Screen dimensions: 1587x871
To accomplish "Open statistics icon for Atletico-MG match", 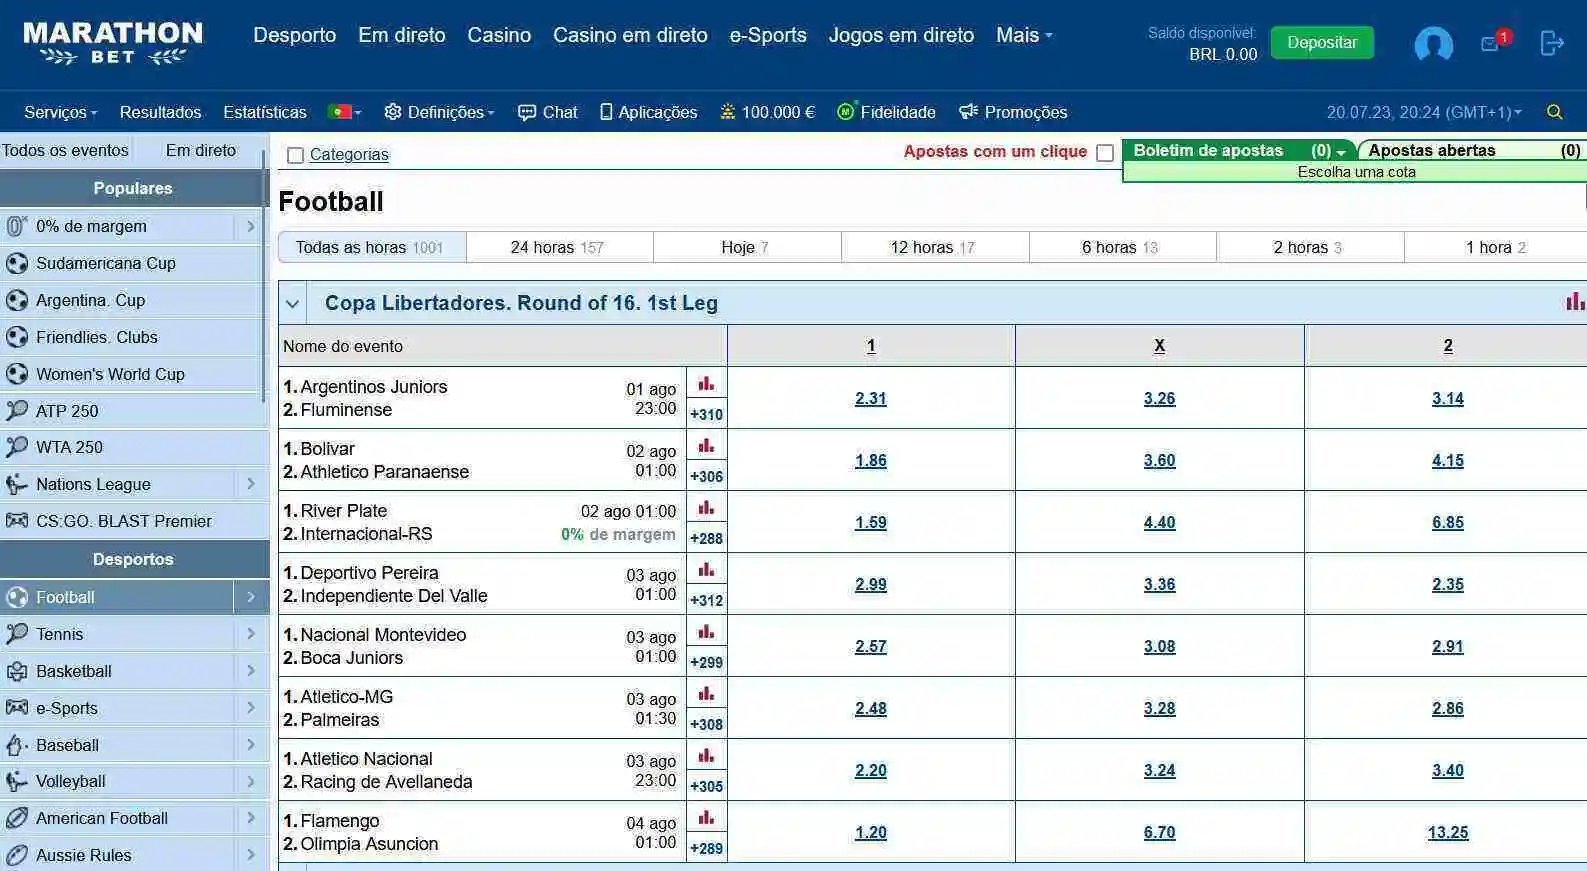I will coord(706,693).
